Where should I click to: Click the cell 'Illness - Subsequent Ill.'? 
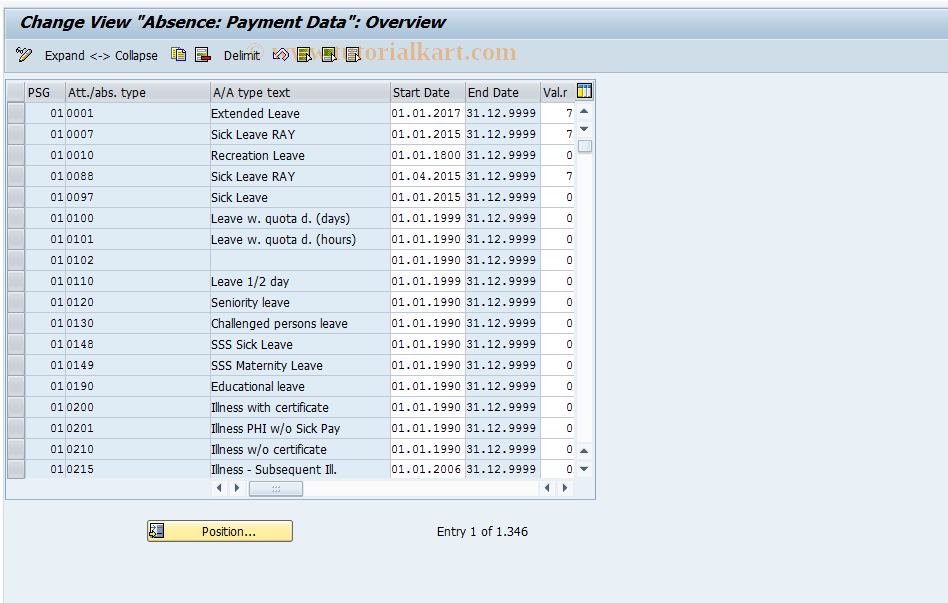point(300,469)
